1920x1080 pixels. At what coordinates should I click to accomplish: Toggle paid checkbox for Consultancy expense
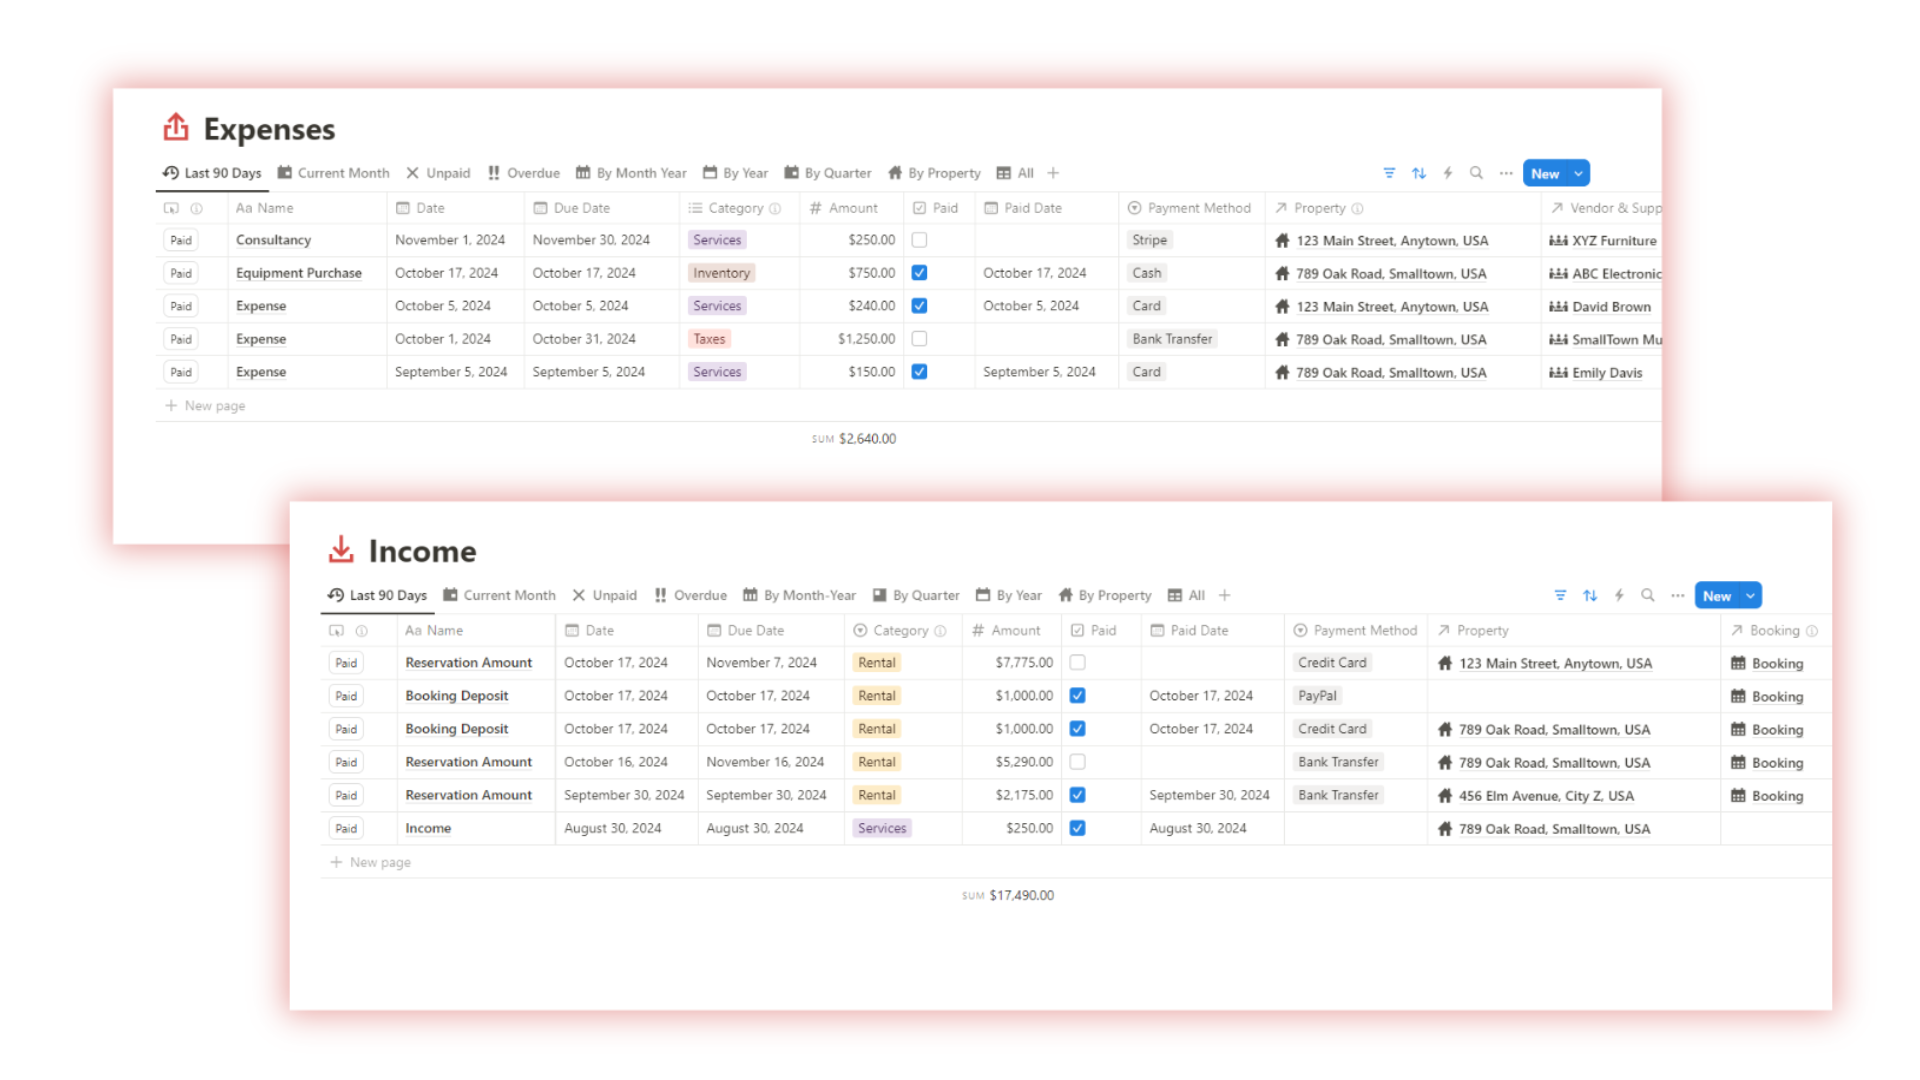pos(919,240)
